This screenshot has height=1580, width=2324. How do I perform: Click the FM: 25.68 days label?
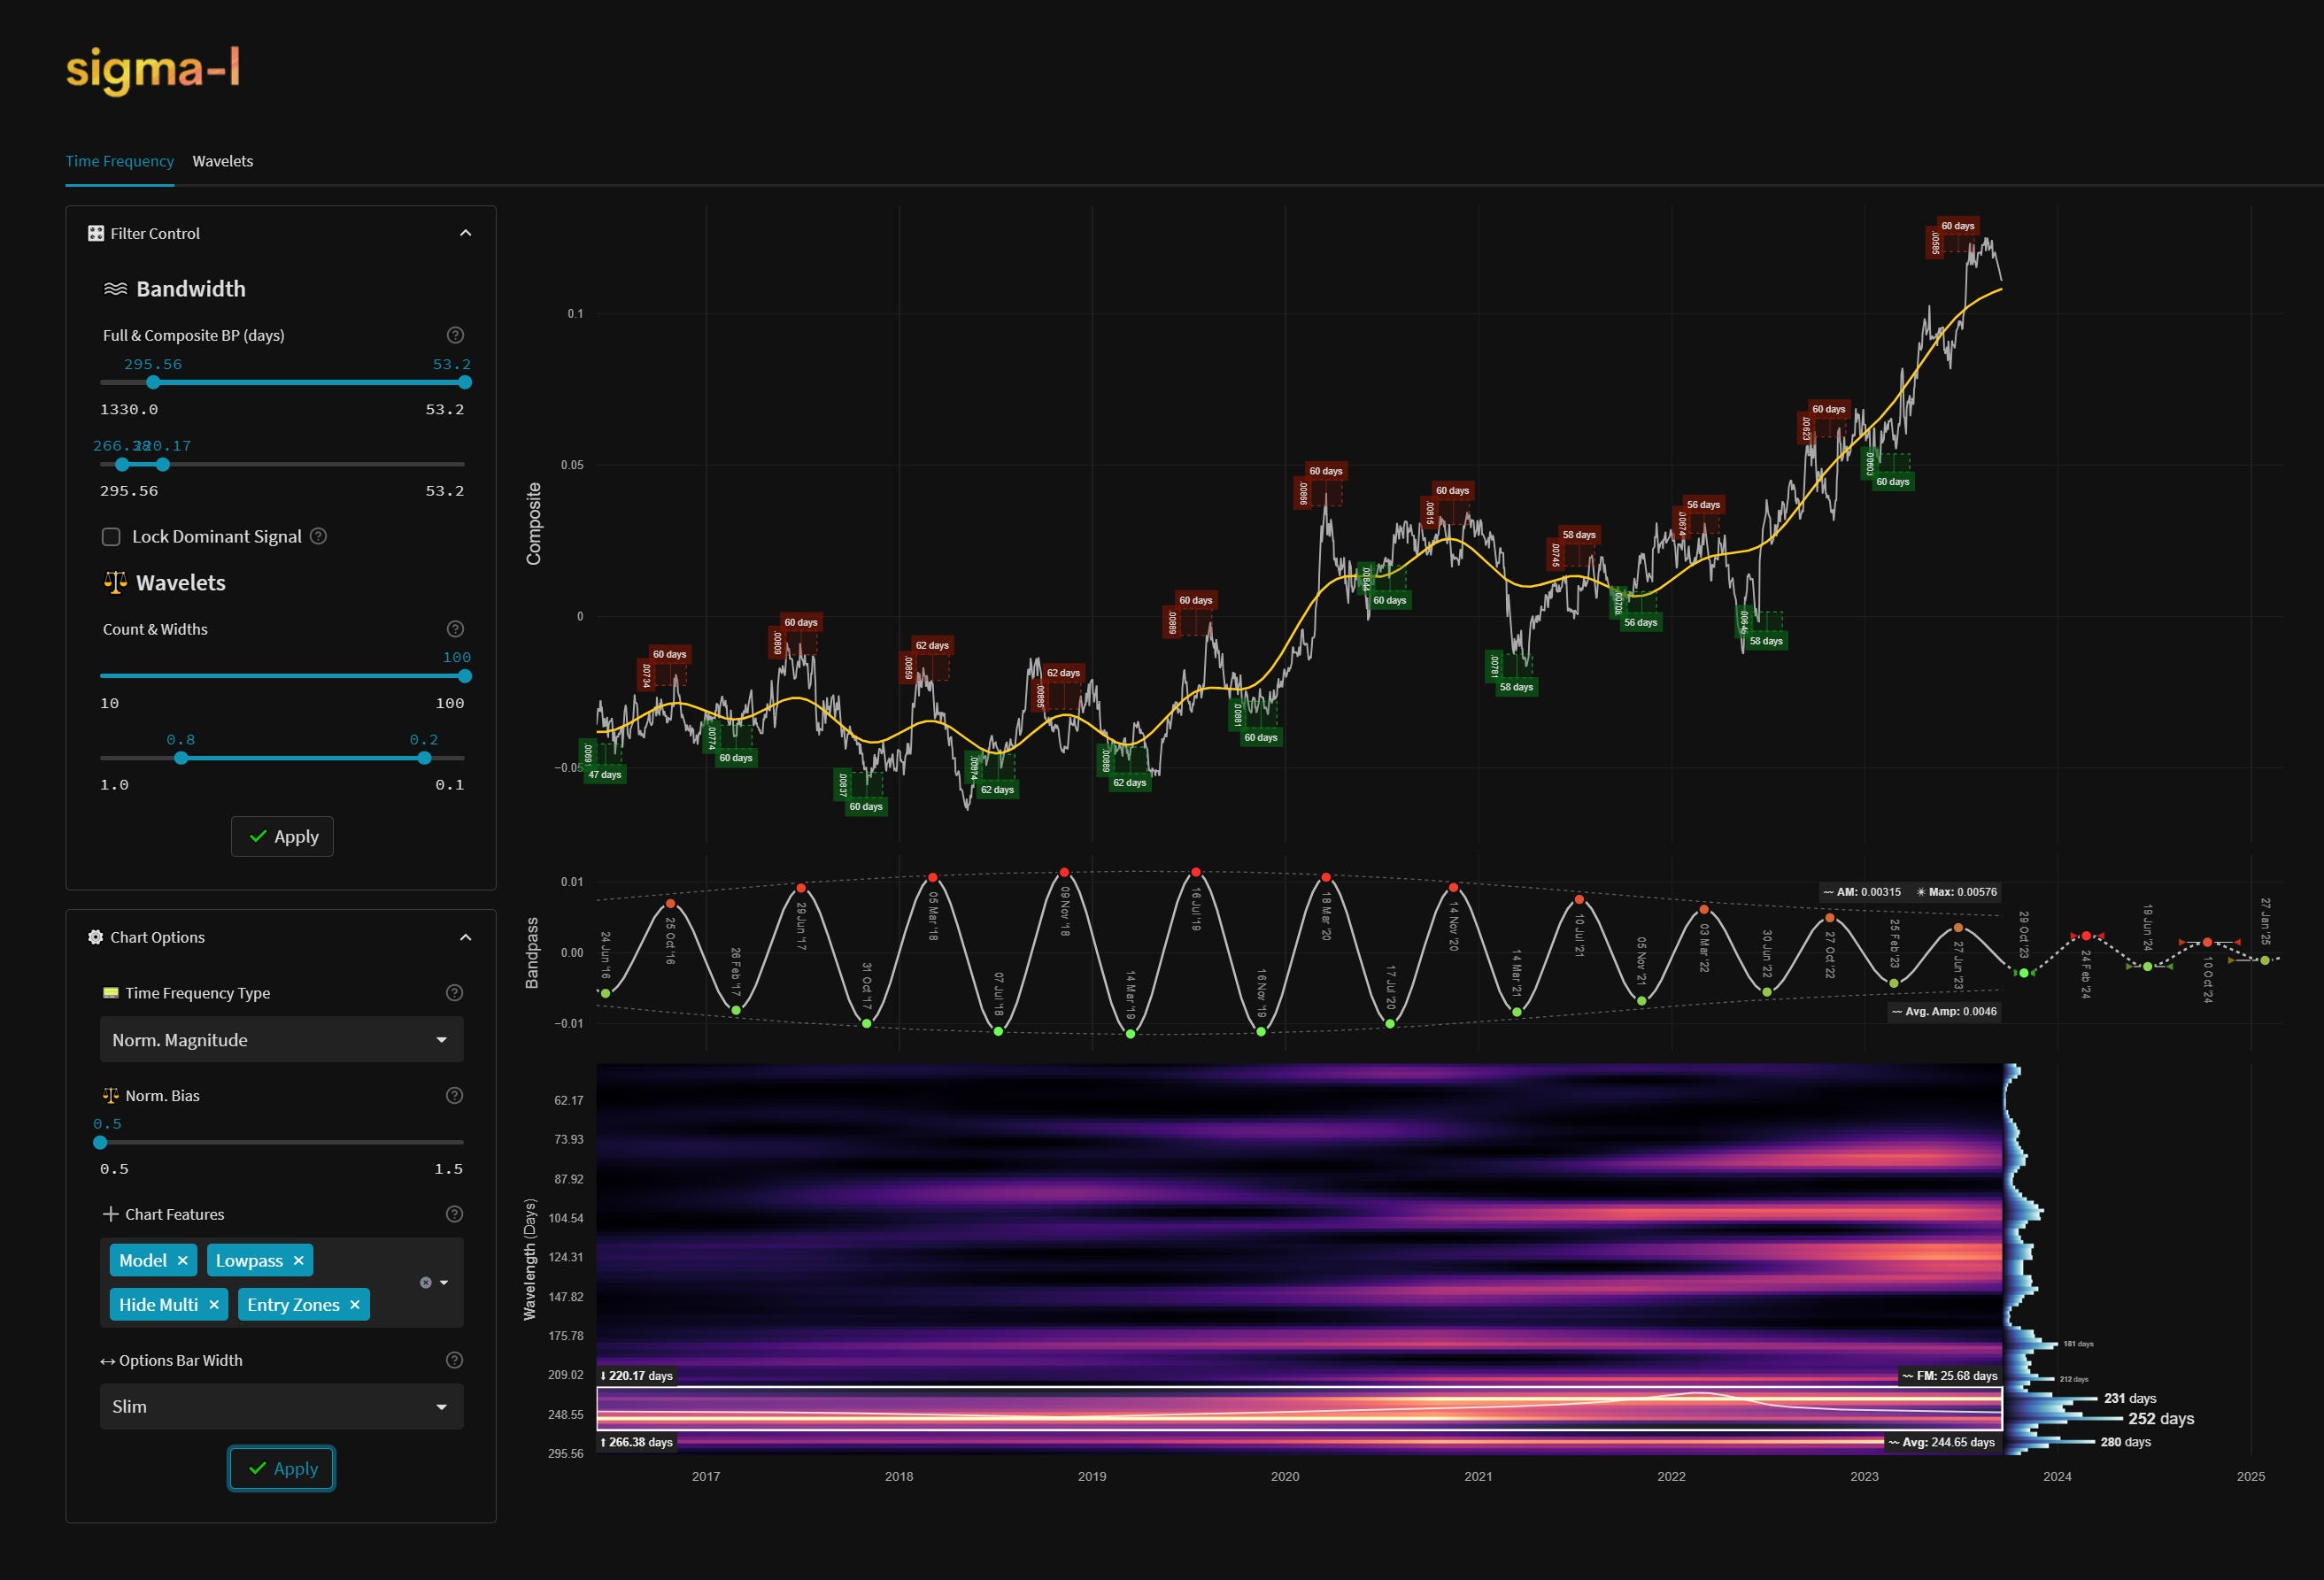[1949, 1376]
